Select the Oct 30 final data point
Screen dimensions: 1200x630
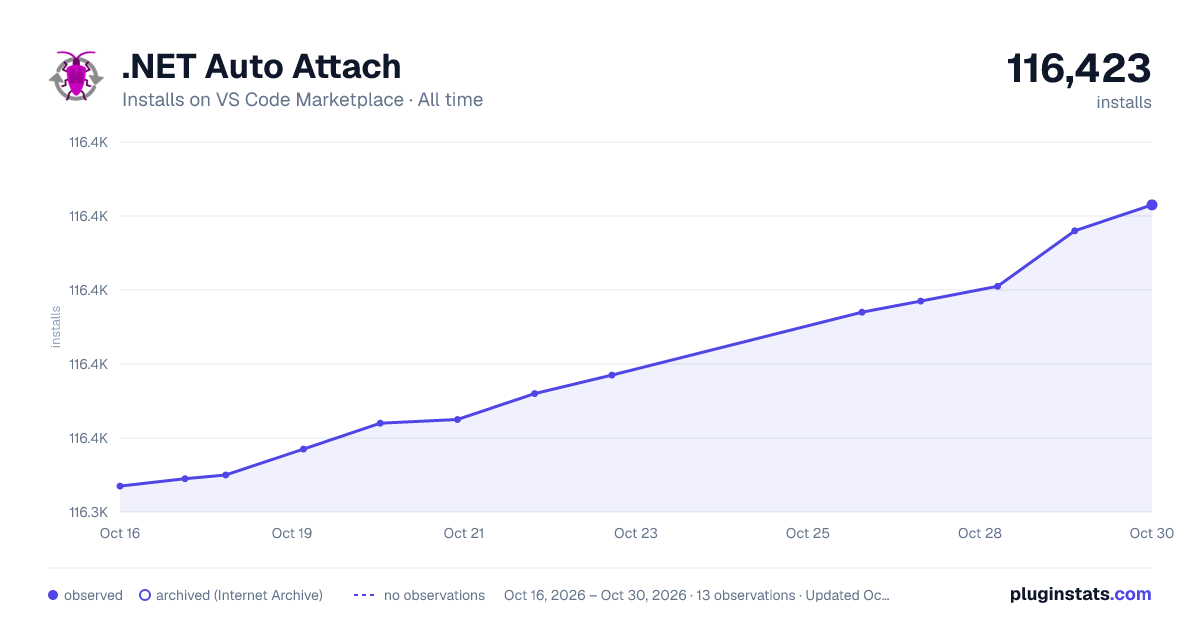(x=1152, y=205)
